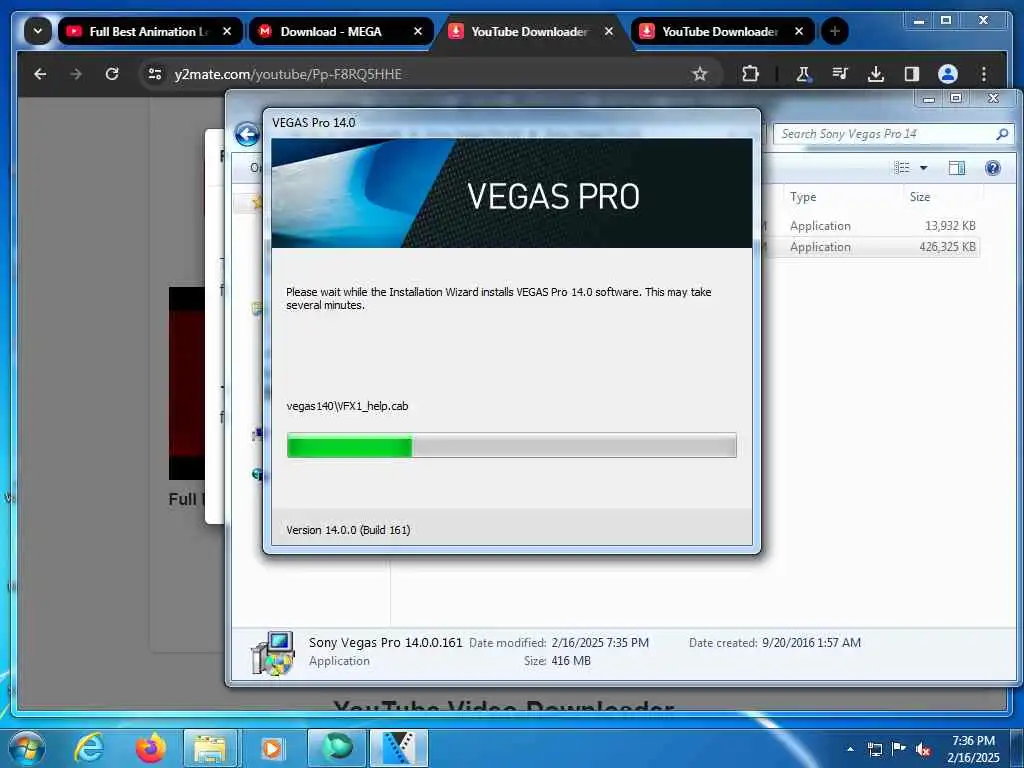Open the view options dropdown arrow
The image size is (1024, 768).
[923, 168]
